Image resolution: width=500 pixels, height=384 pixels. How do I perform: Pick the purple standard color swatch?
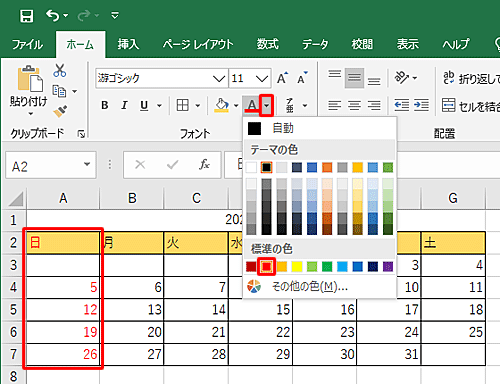pos(388,266)
